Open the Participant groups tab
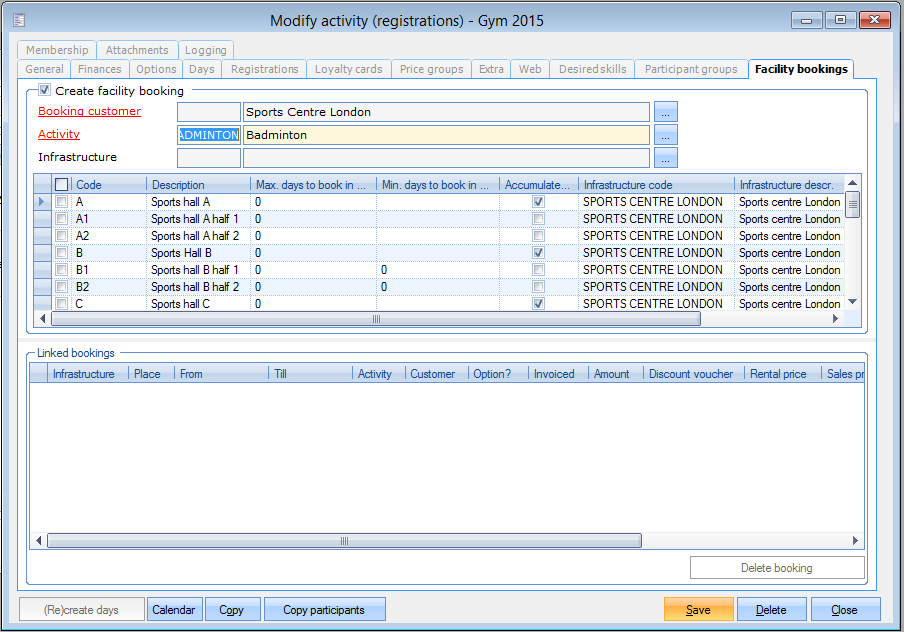 [691, 69]
